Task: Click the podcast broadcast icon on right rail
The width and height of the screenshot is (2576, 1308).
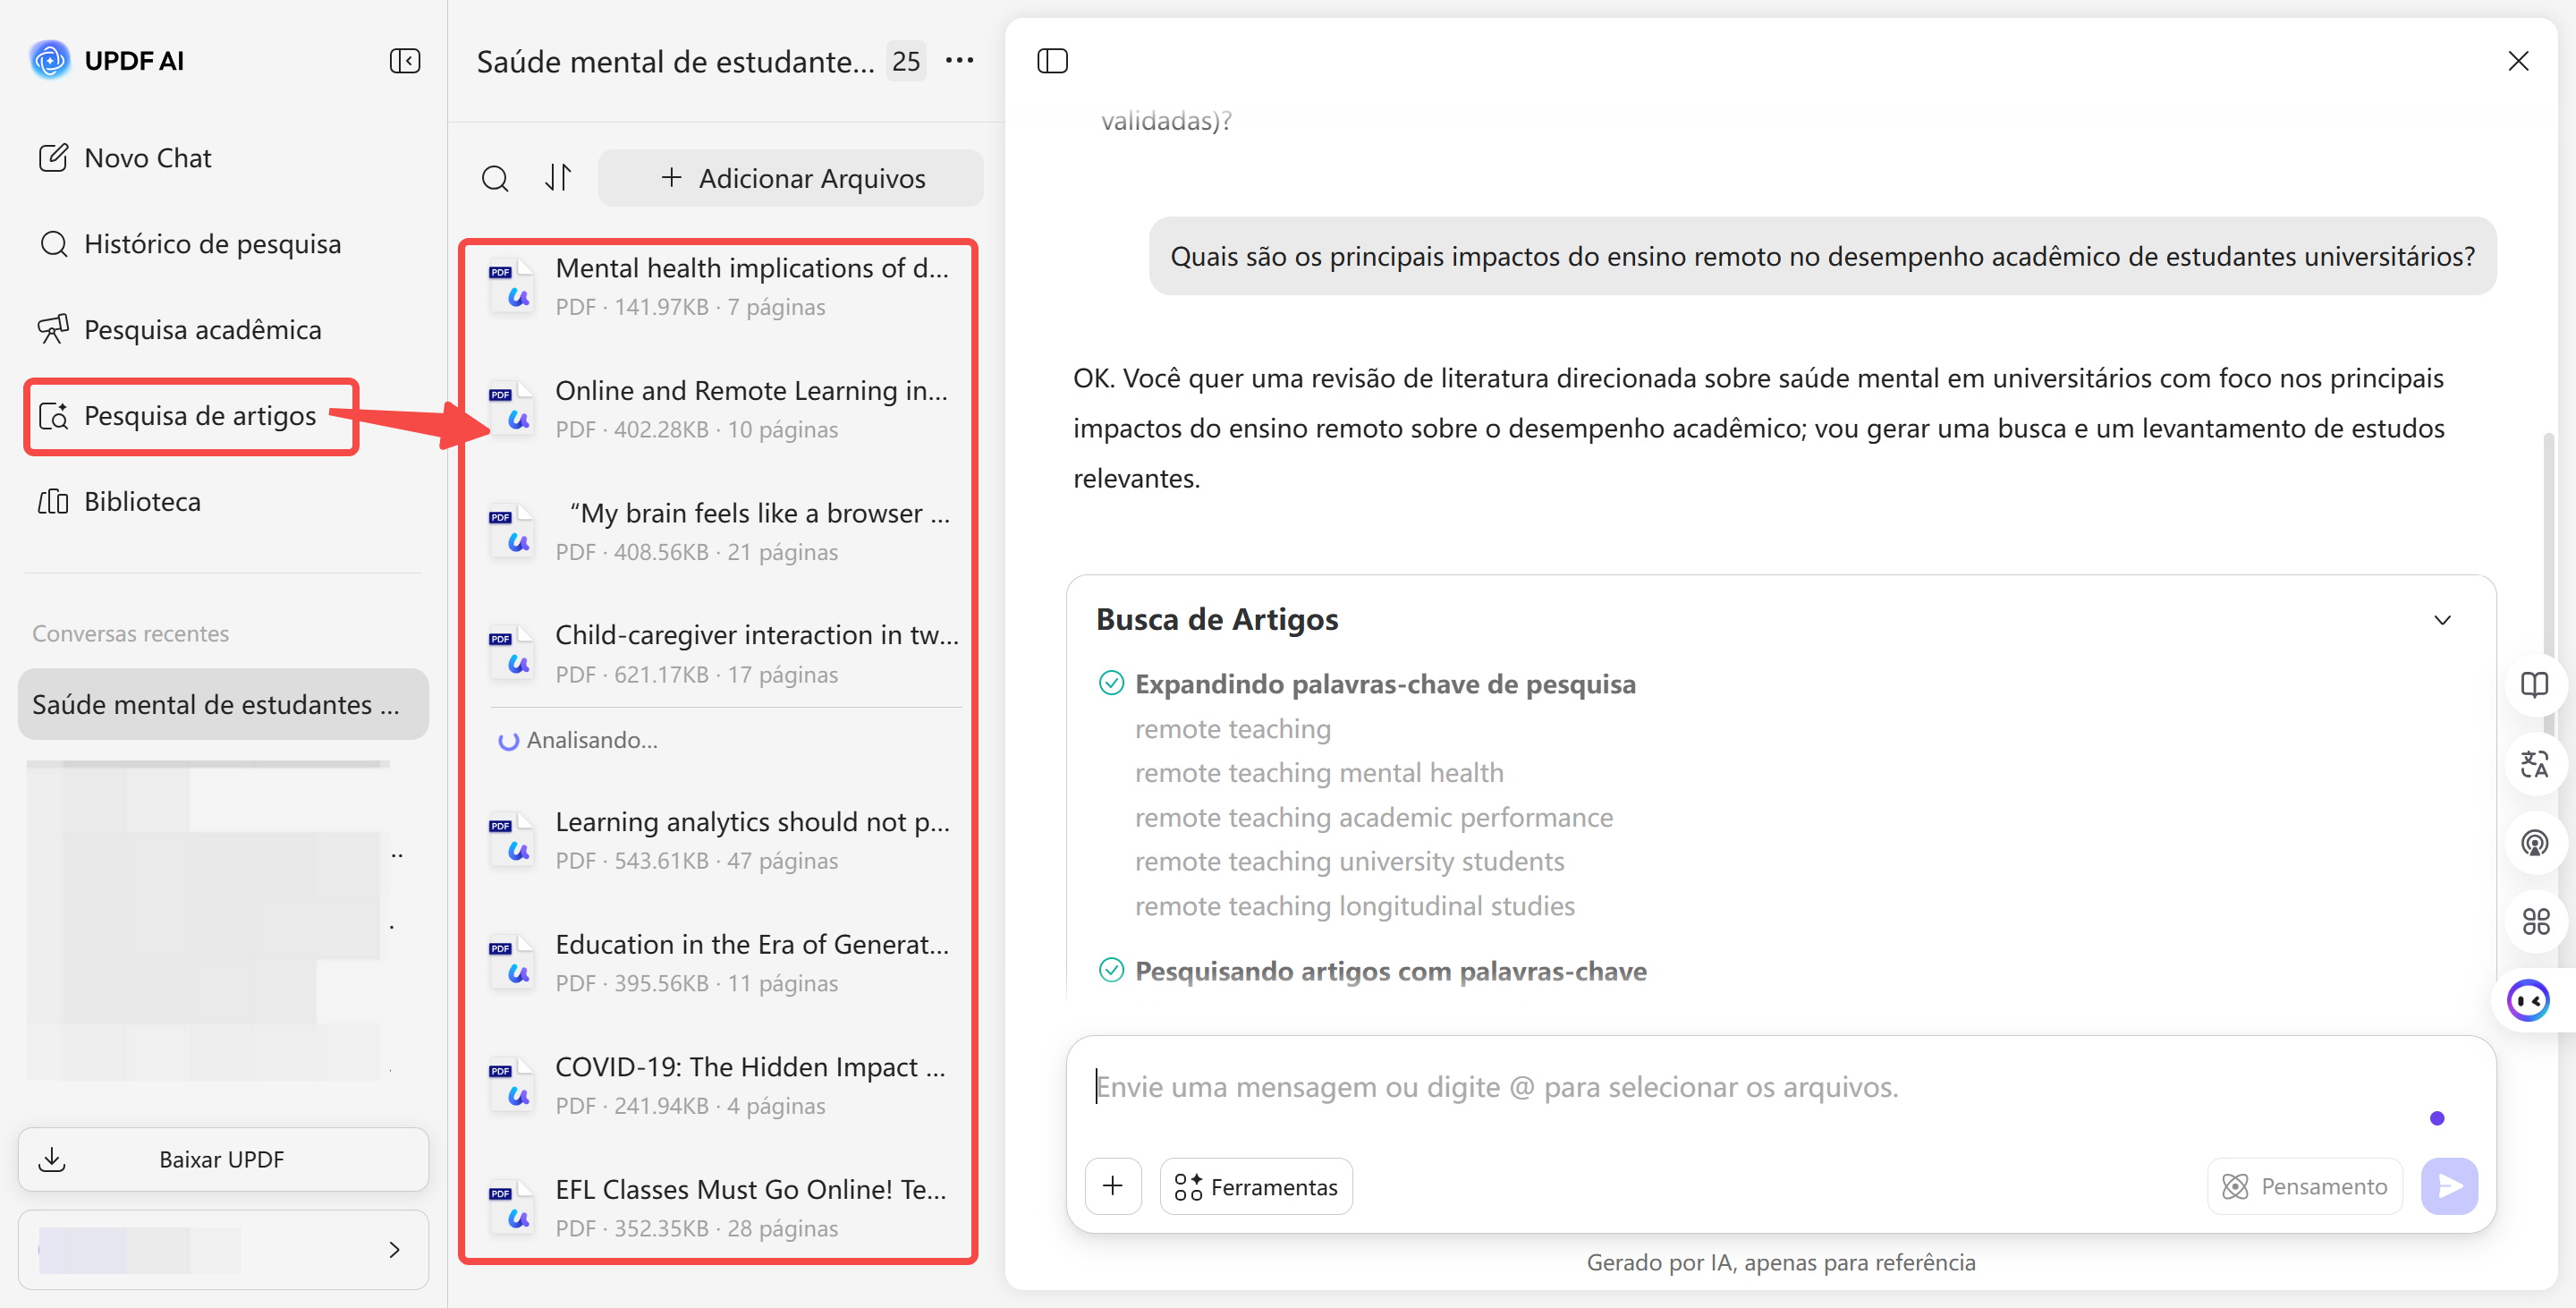Action: tap(2534, 843)
